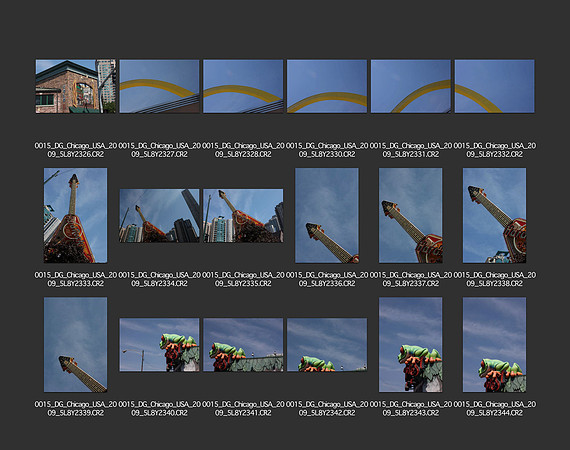Click the filename label ending 5L8Y2331.CR2
Image resolution: width=570 pixels, height=450 pixels.
pos(411,150)
